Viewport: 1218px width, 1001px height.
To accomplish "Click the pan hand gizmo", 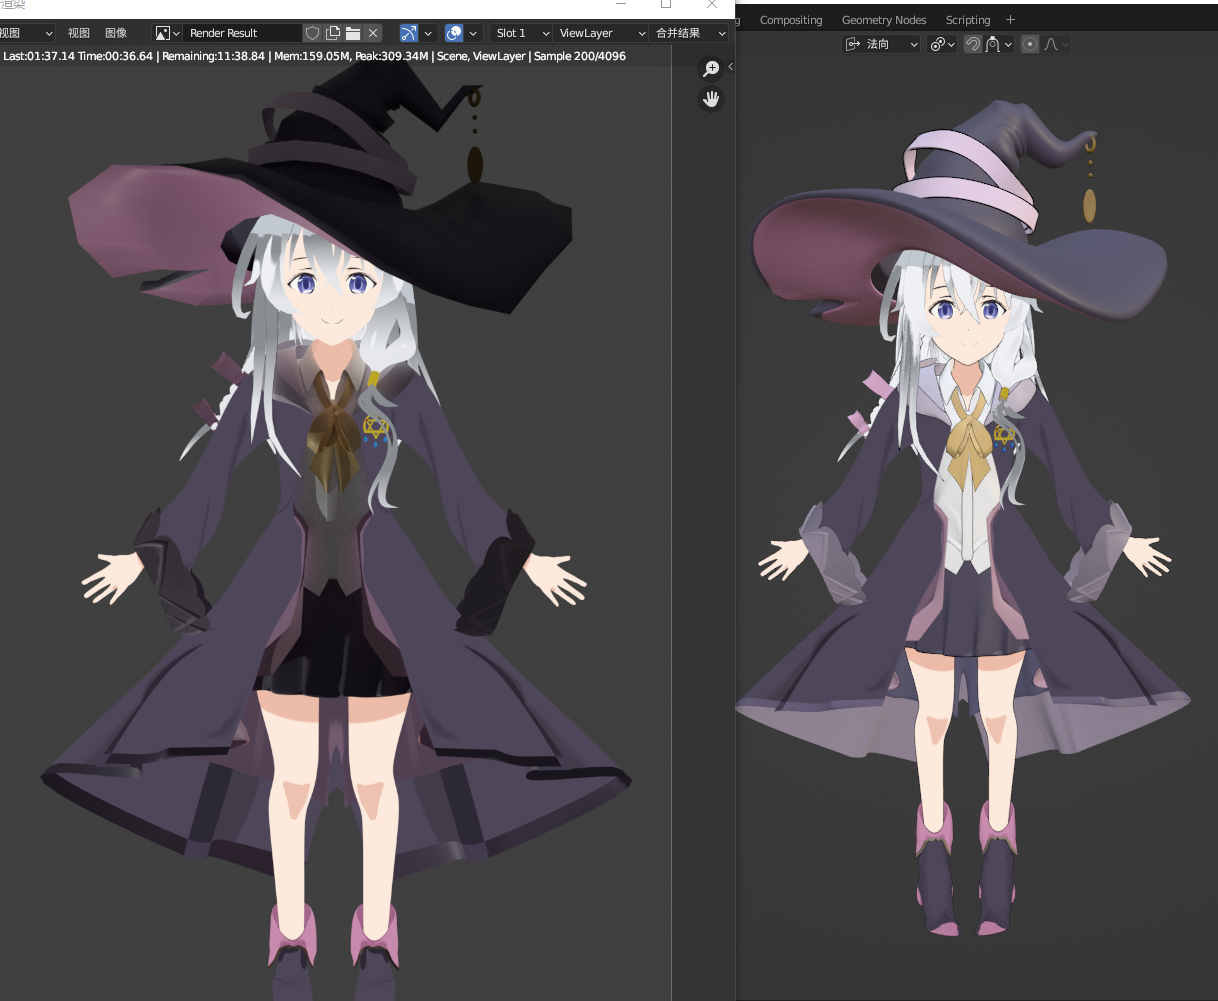I will click(711, 99).
